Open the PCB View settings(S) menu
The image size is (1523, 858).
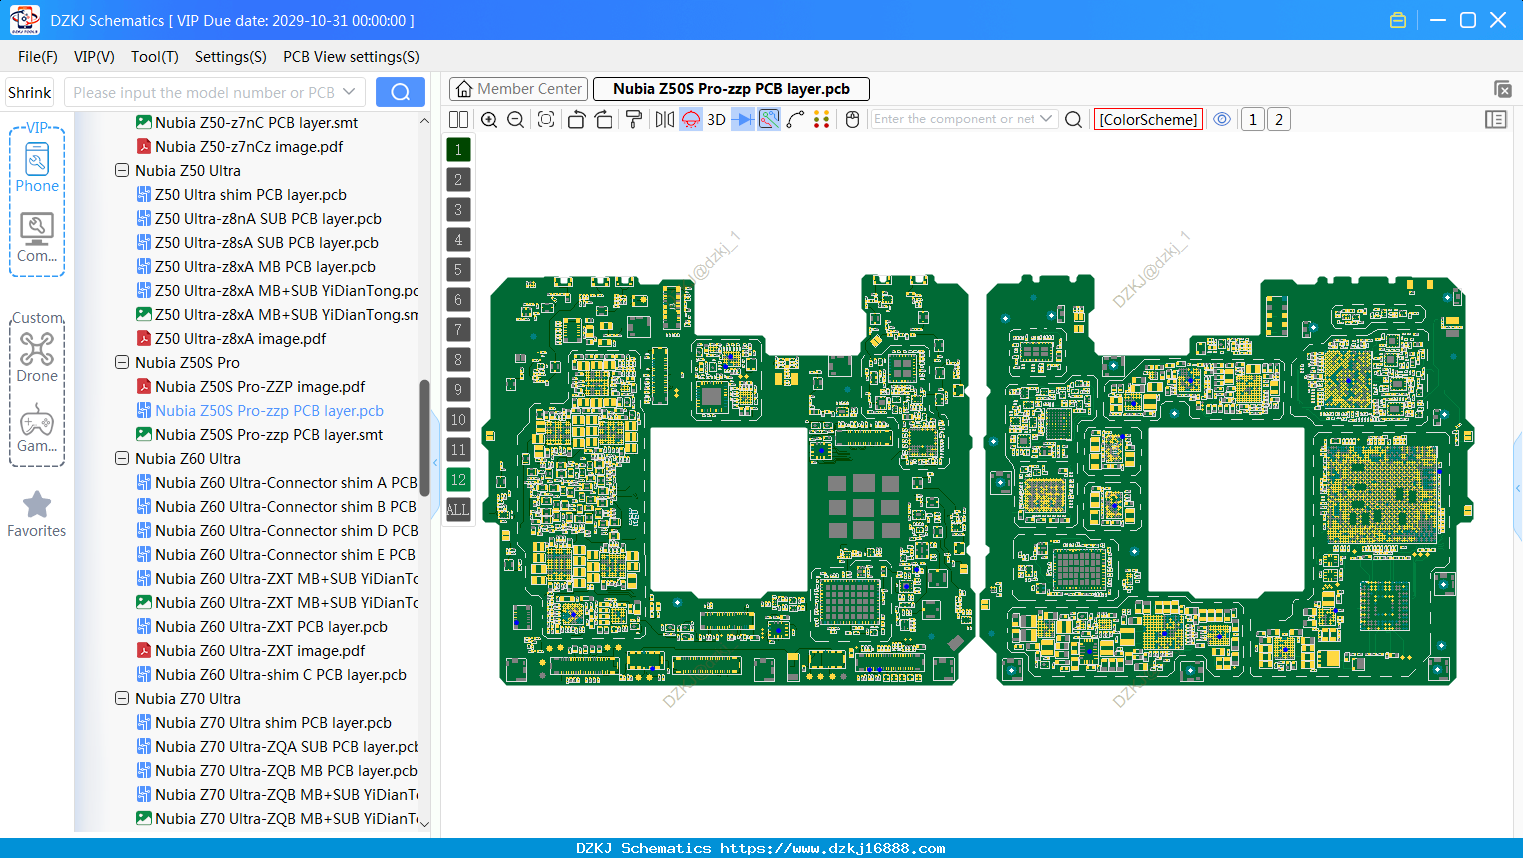click(x=351, y=57)
